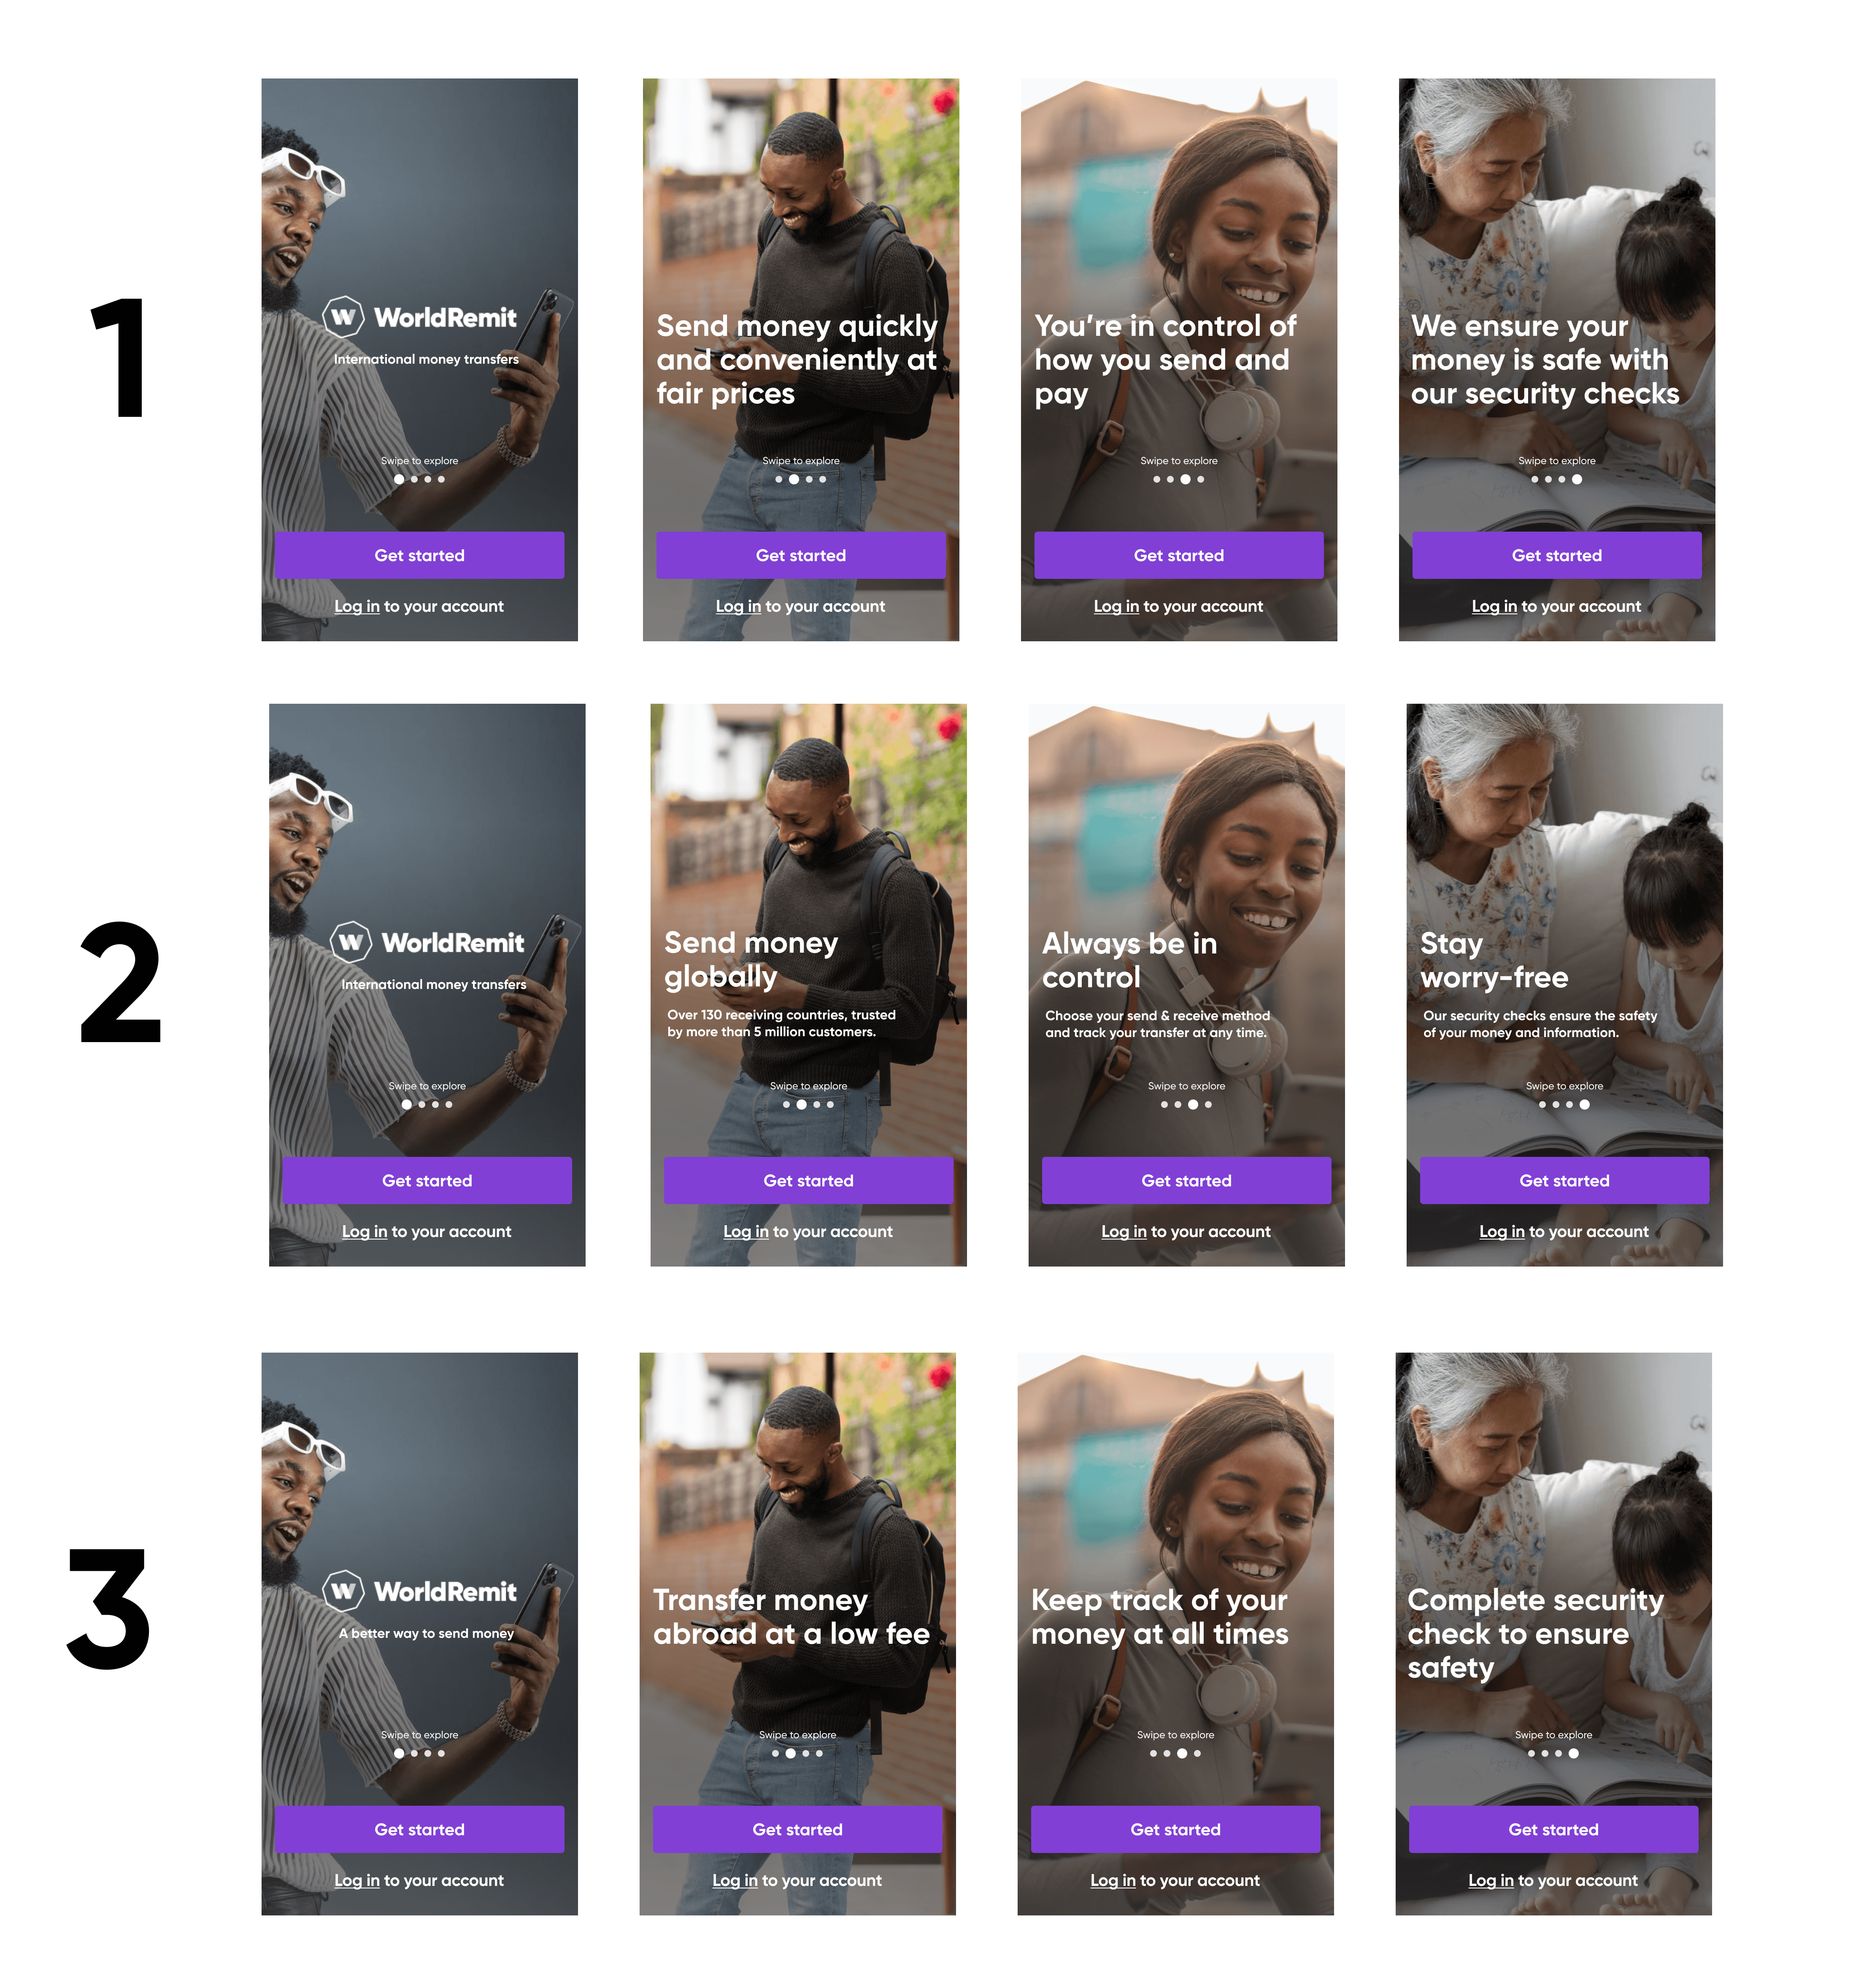Click Log in link on 'Transfer money abroad' screen
This screenshot has width=1853, height=1988.
[735, 1880]
